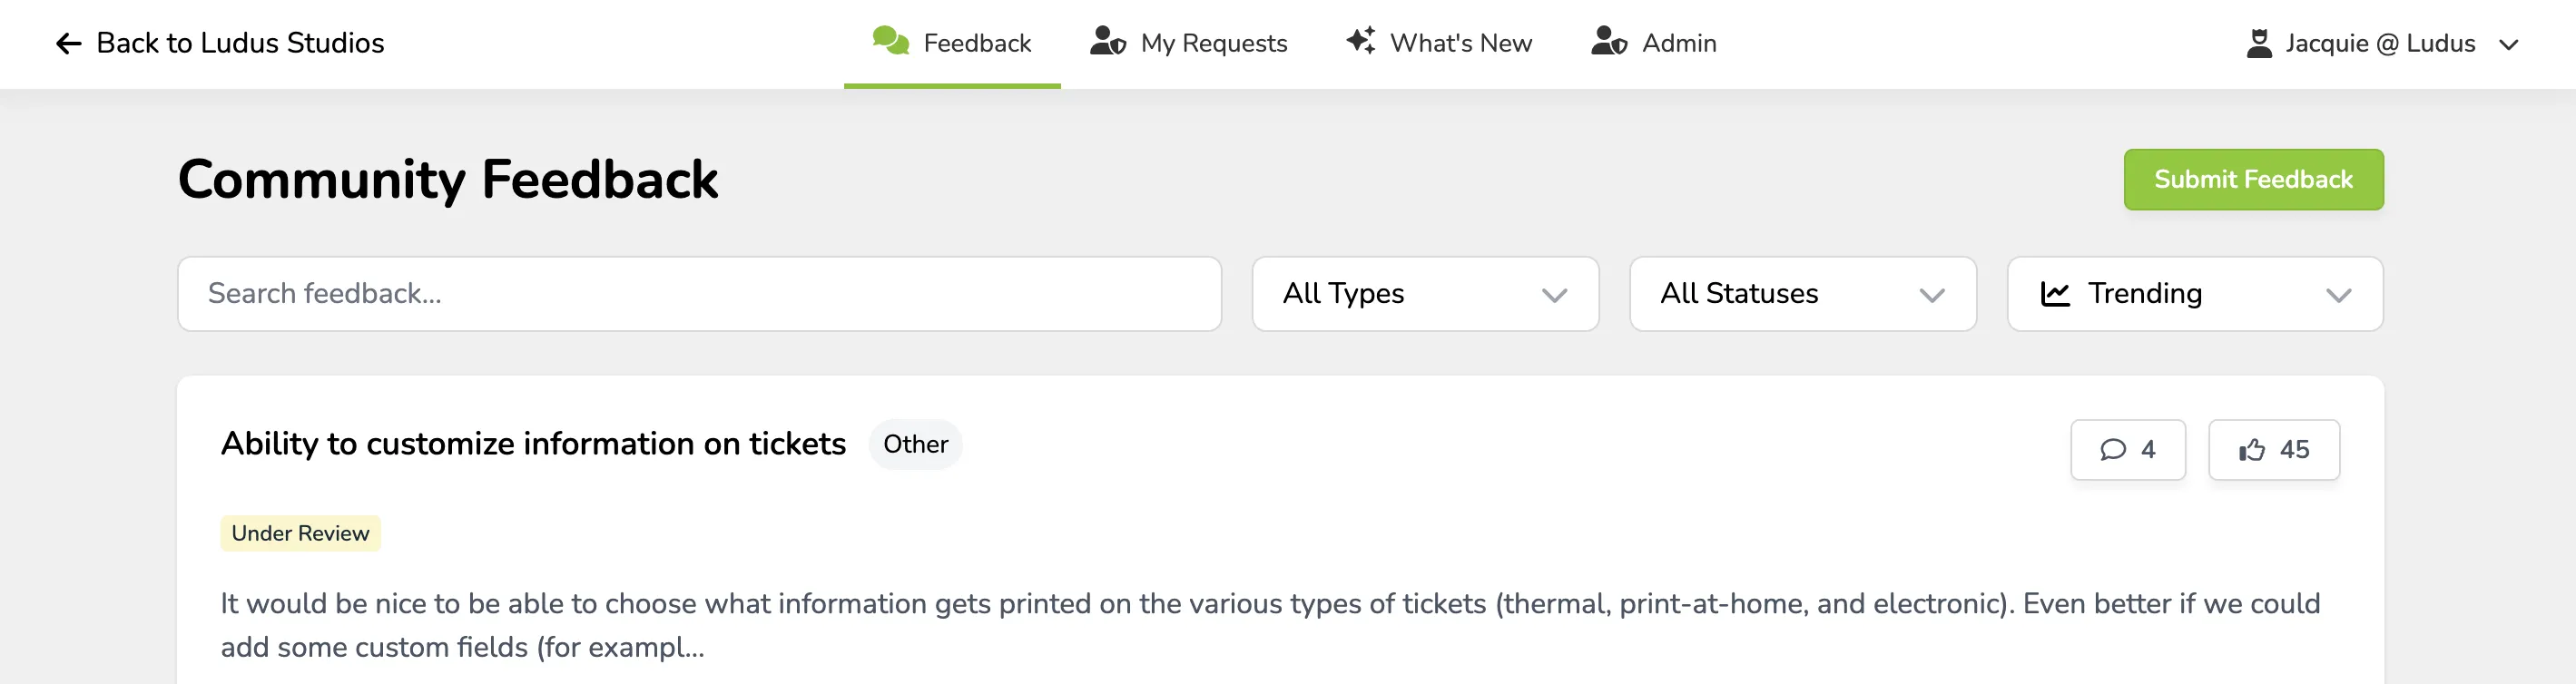
Task: Switch to the My Requests tab
Action: coord(1189,43)
